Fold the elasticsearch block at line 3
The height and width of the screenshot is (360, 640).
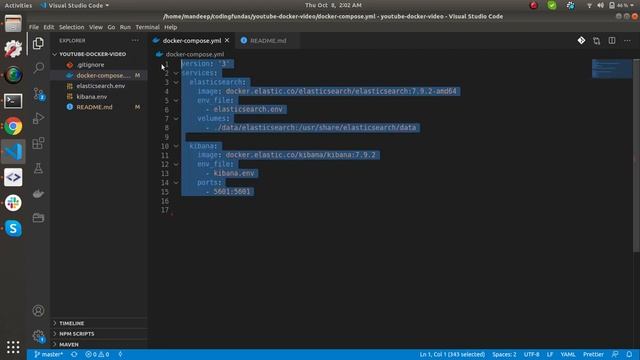(176, 82)
